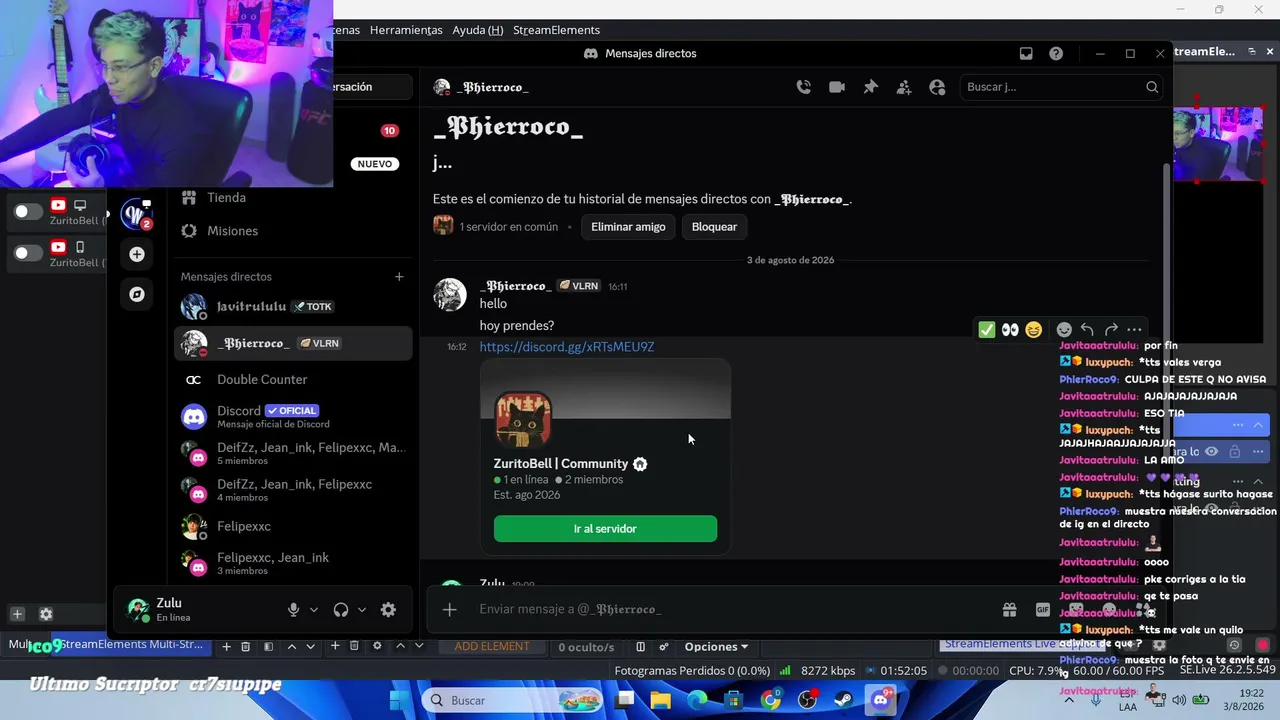The image size is (1280, 720).
Task: Expand headphone output options chevron
Action: (x=362, y=609)
